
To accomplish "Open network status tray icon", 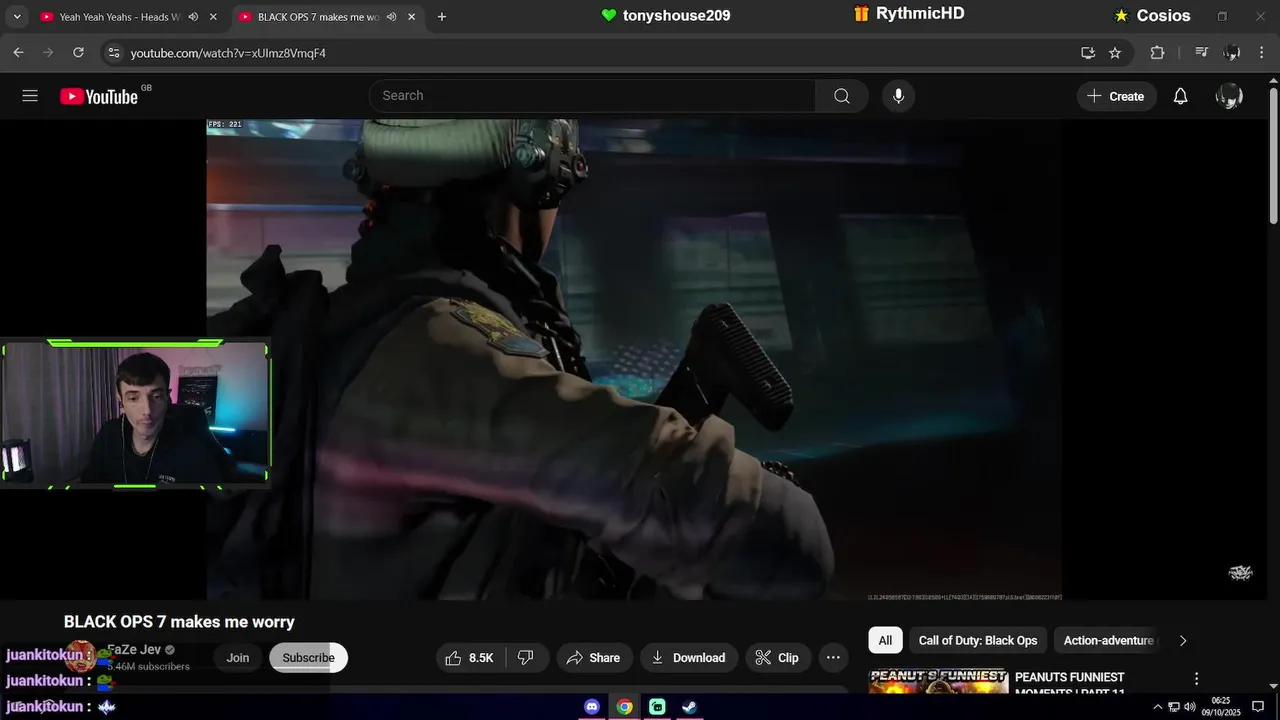I will pos(1174,707).
